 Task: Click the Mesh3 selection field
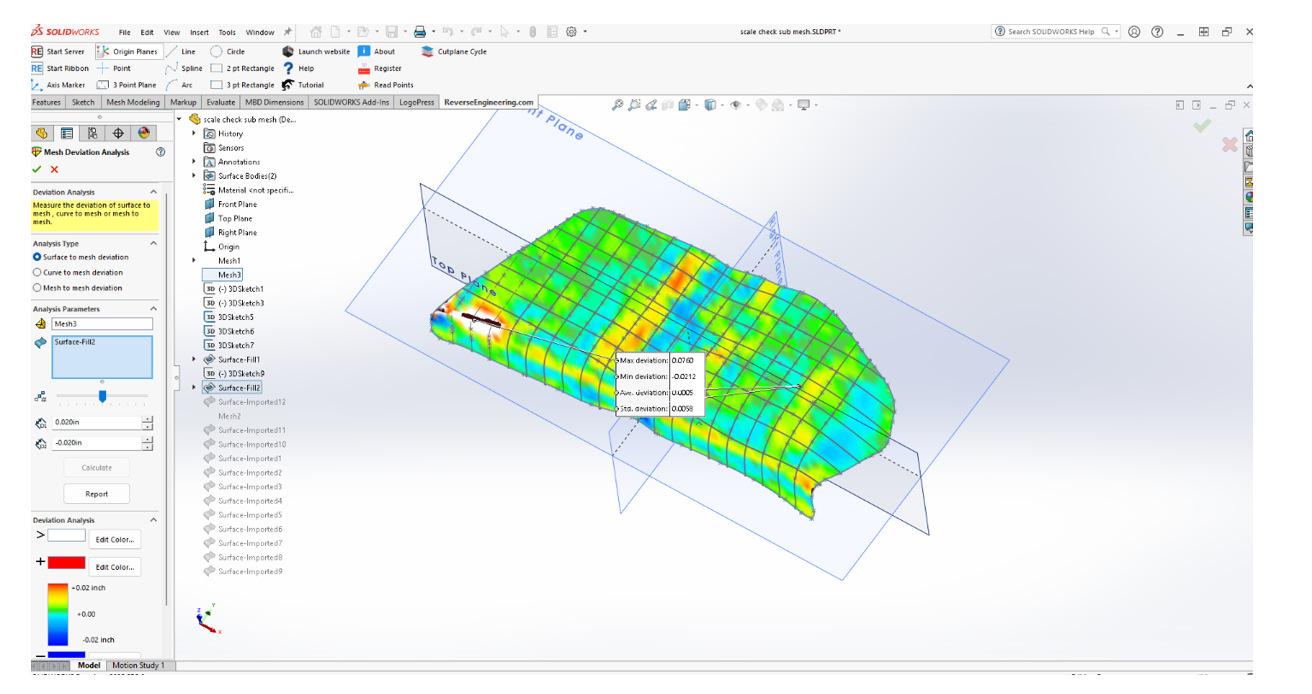pyautogui.click(x=102, y=324)
